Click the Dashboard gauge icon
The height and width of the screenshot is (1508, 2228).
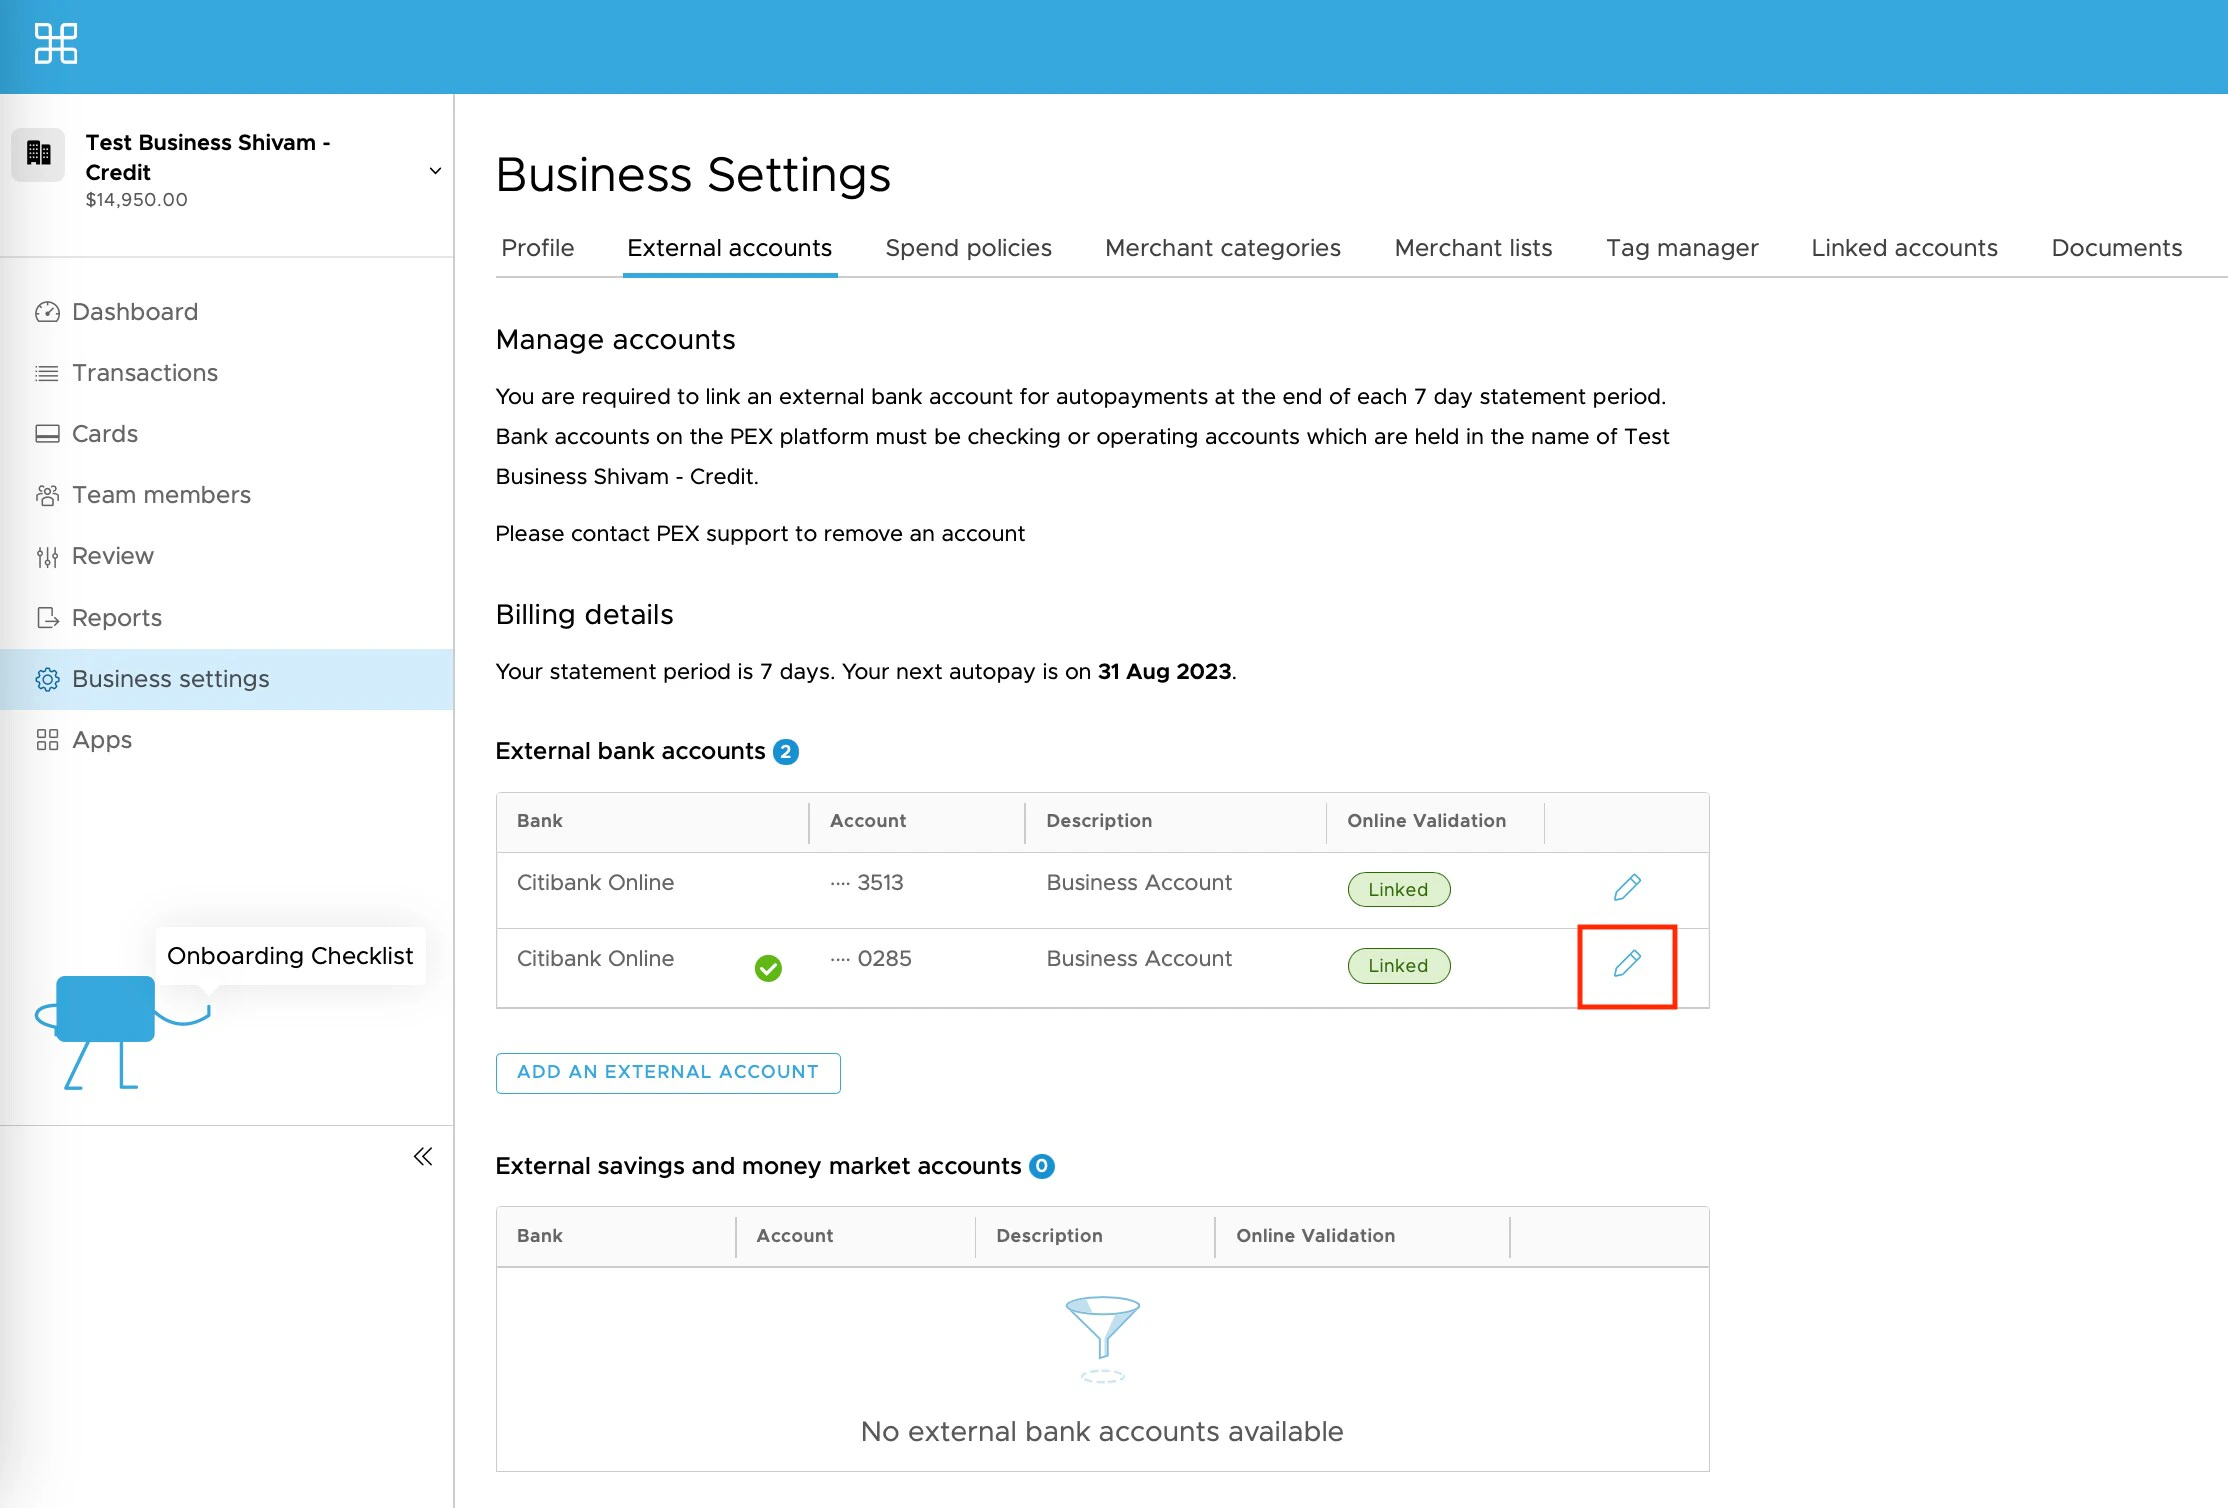pos(47,312)
